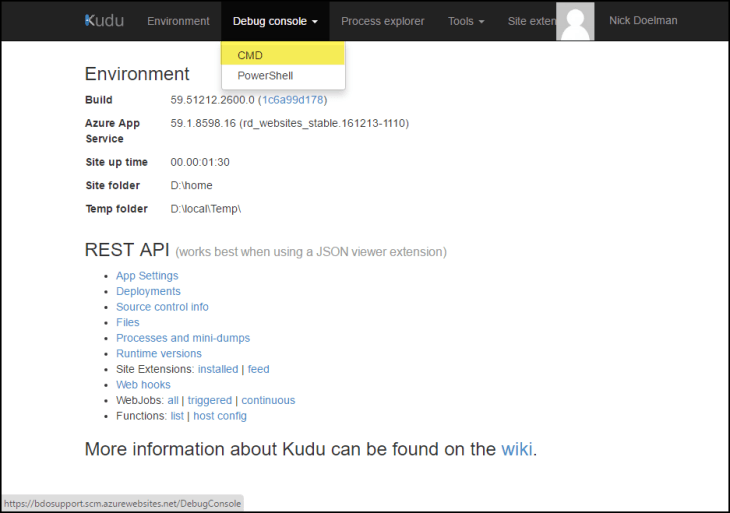Open Processes and mini-dumps link
The image size is (730, 513).
coord(183,338)
